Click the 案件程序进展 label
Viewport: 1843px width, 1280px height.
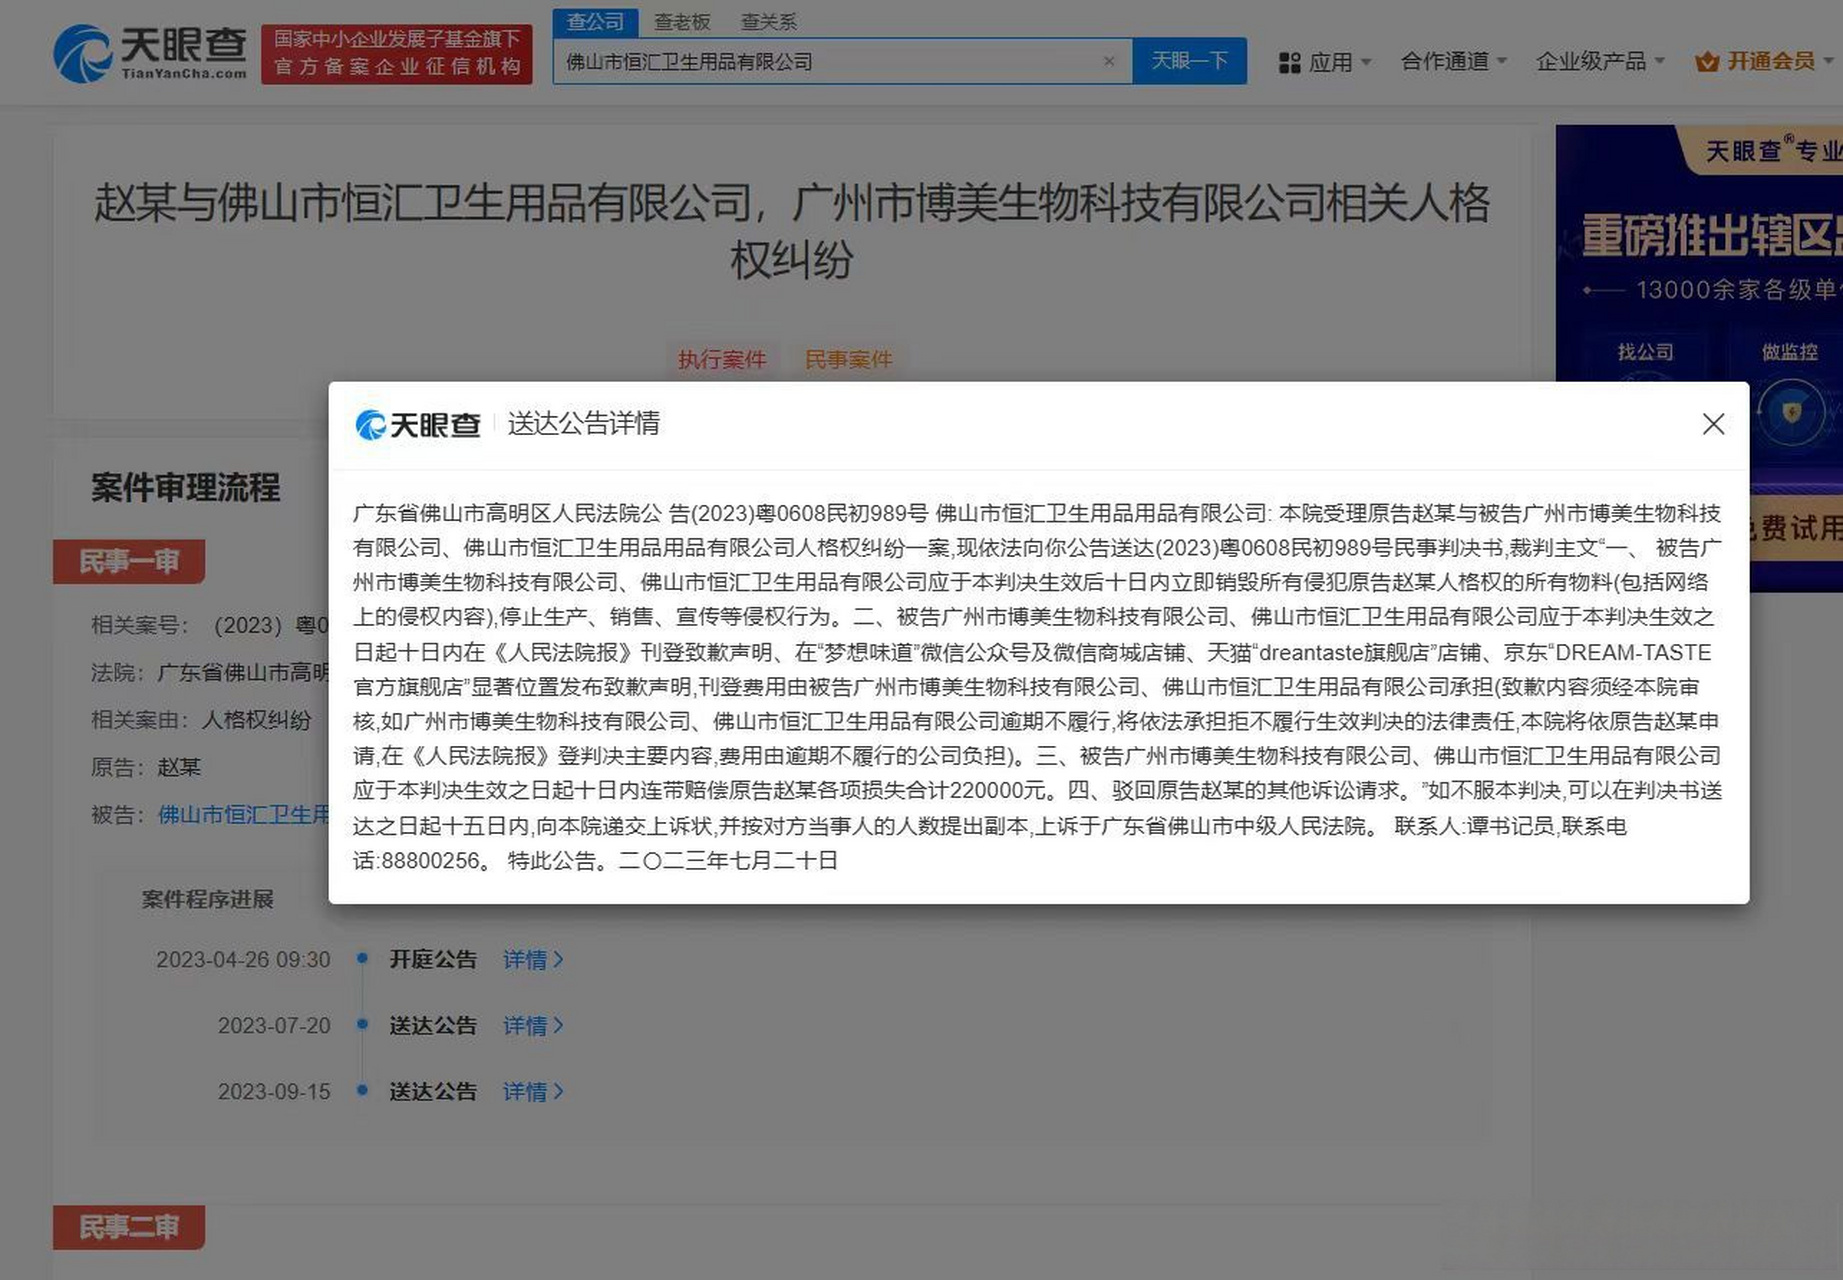208,899
